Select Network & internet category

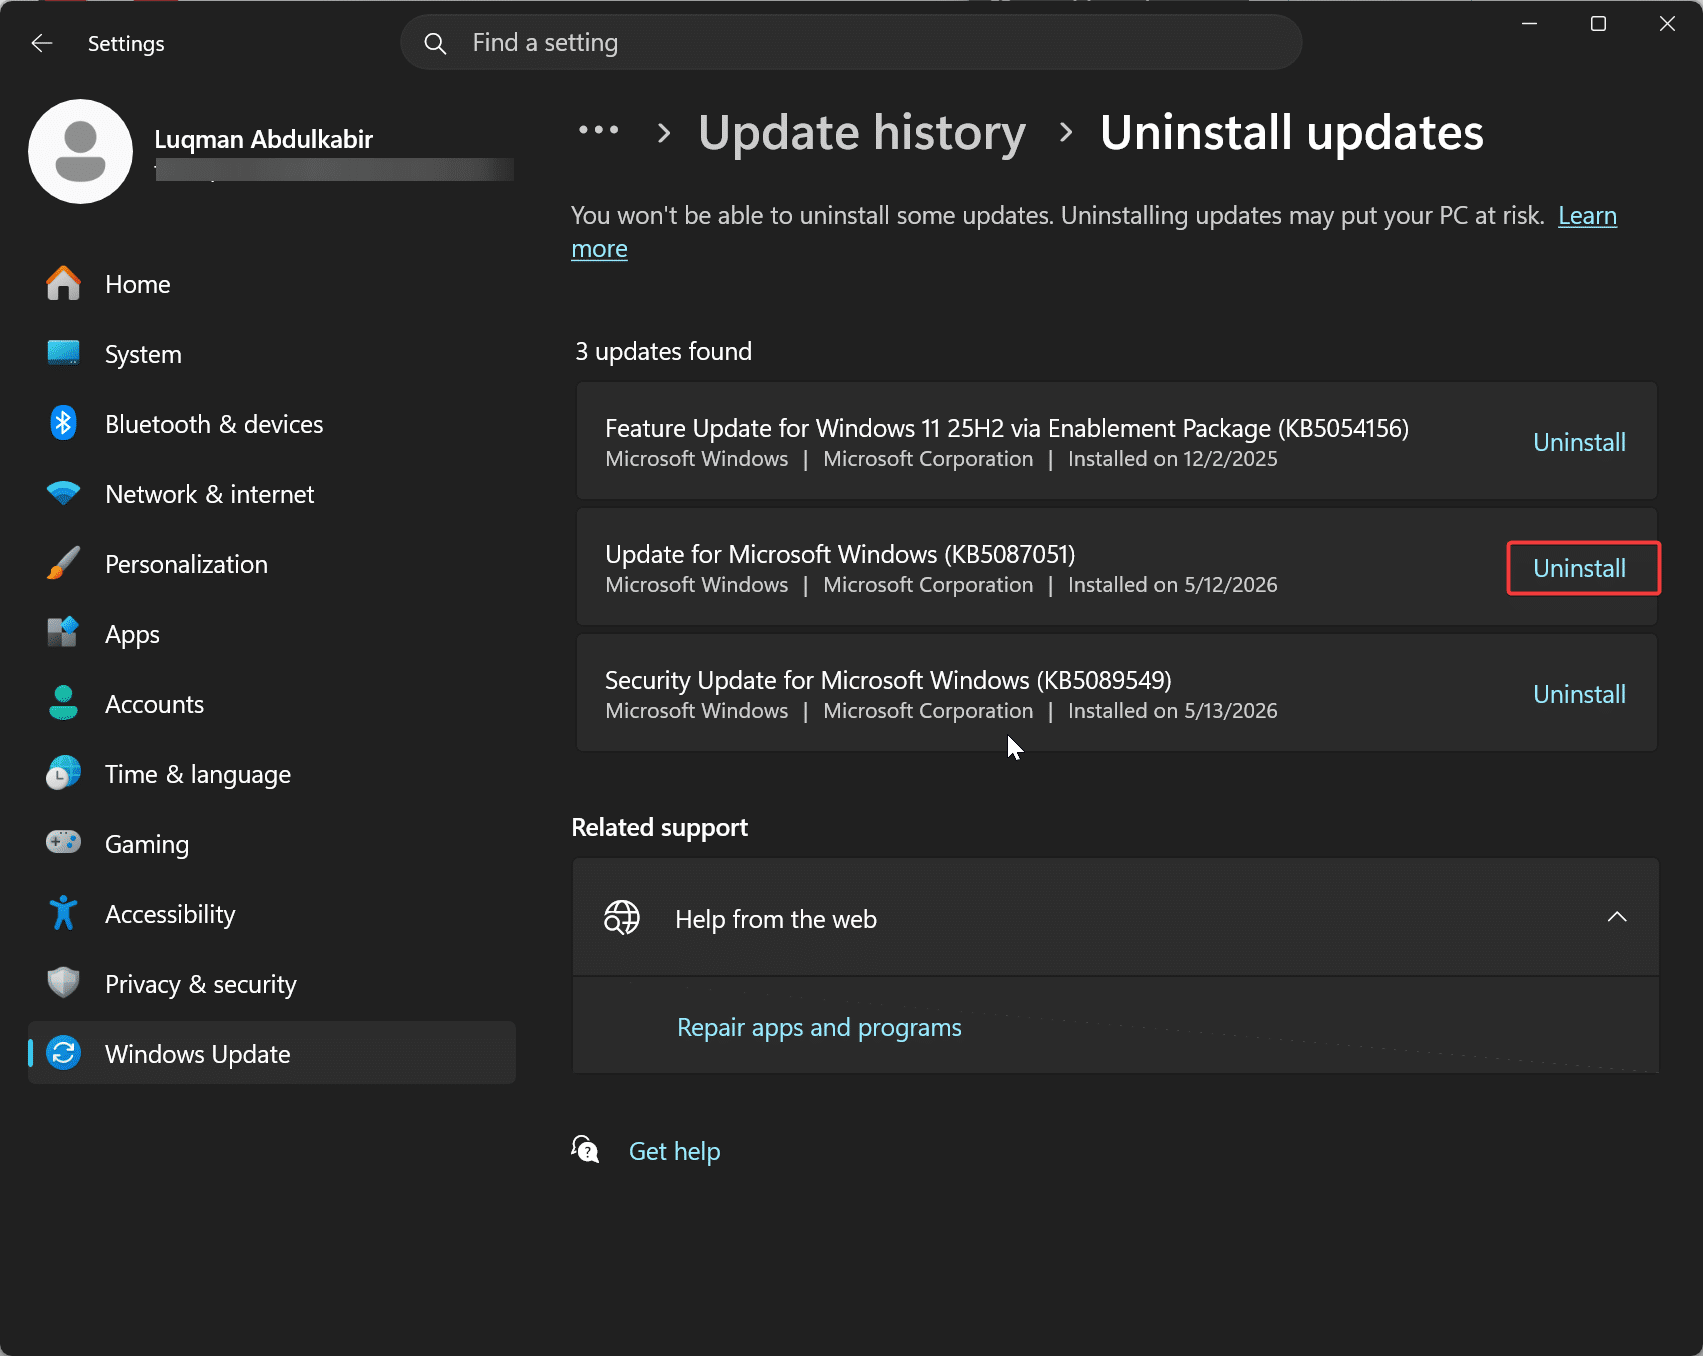point(272,494)
